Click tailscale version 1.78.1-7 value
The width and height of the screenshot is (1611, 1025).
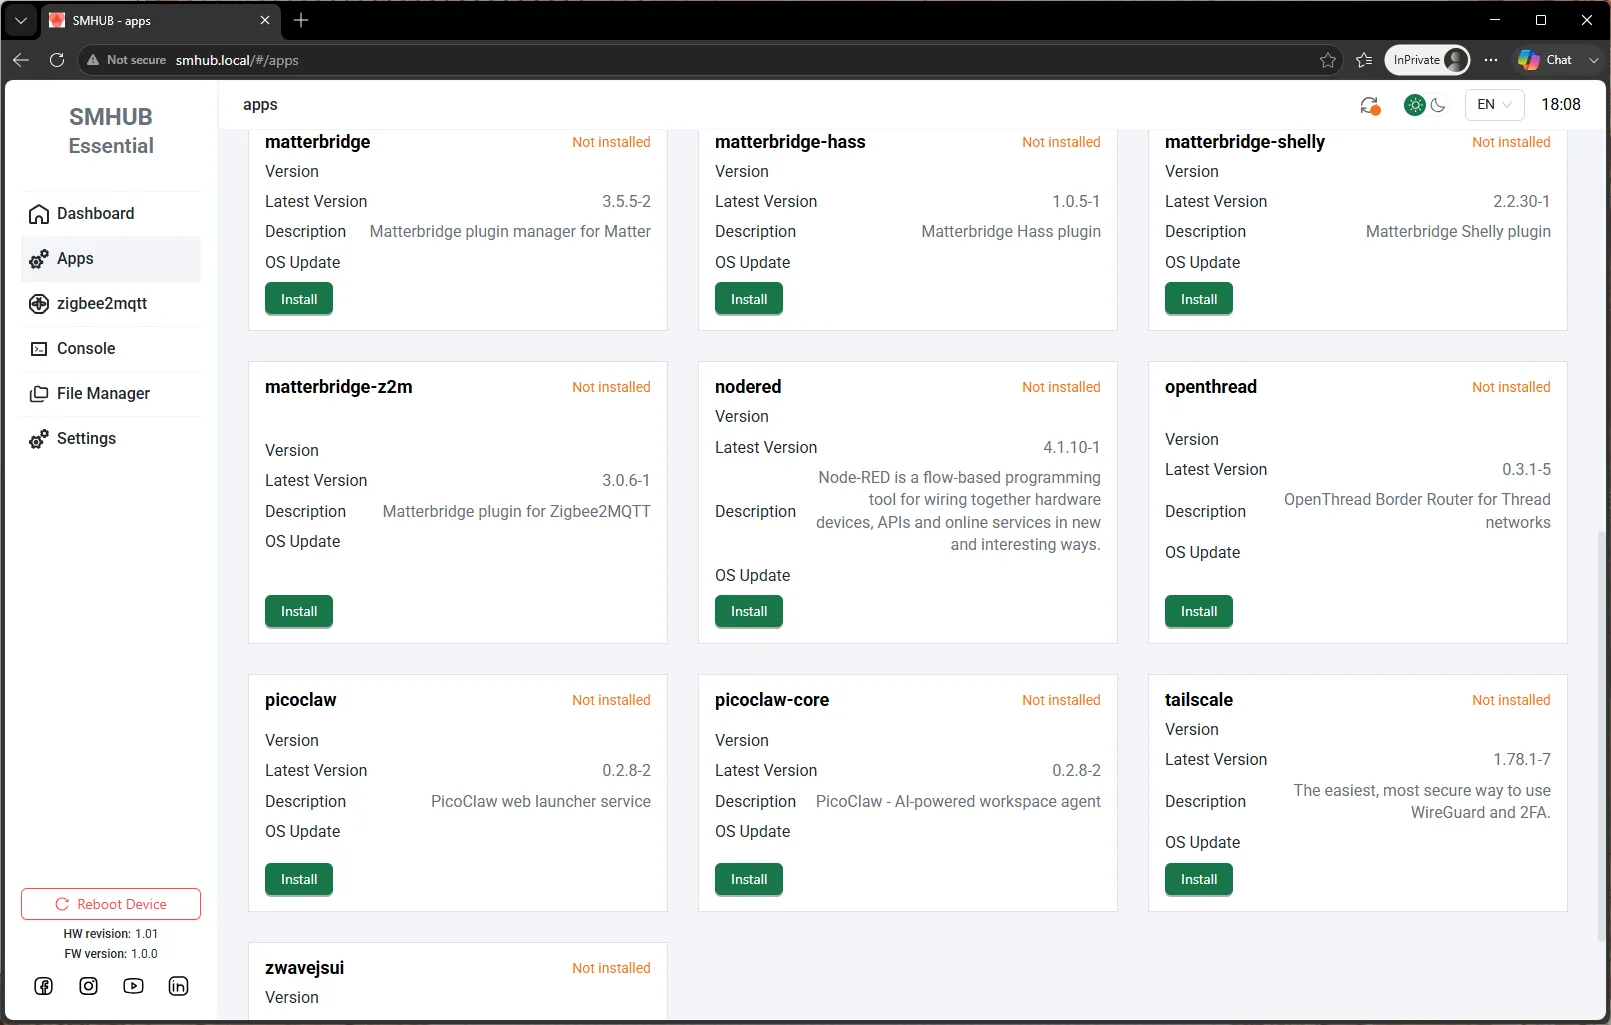tap(1522, 760)
